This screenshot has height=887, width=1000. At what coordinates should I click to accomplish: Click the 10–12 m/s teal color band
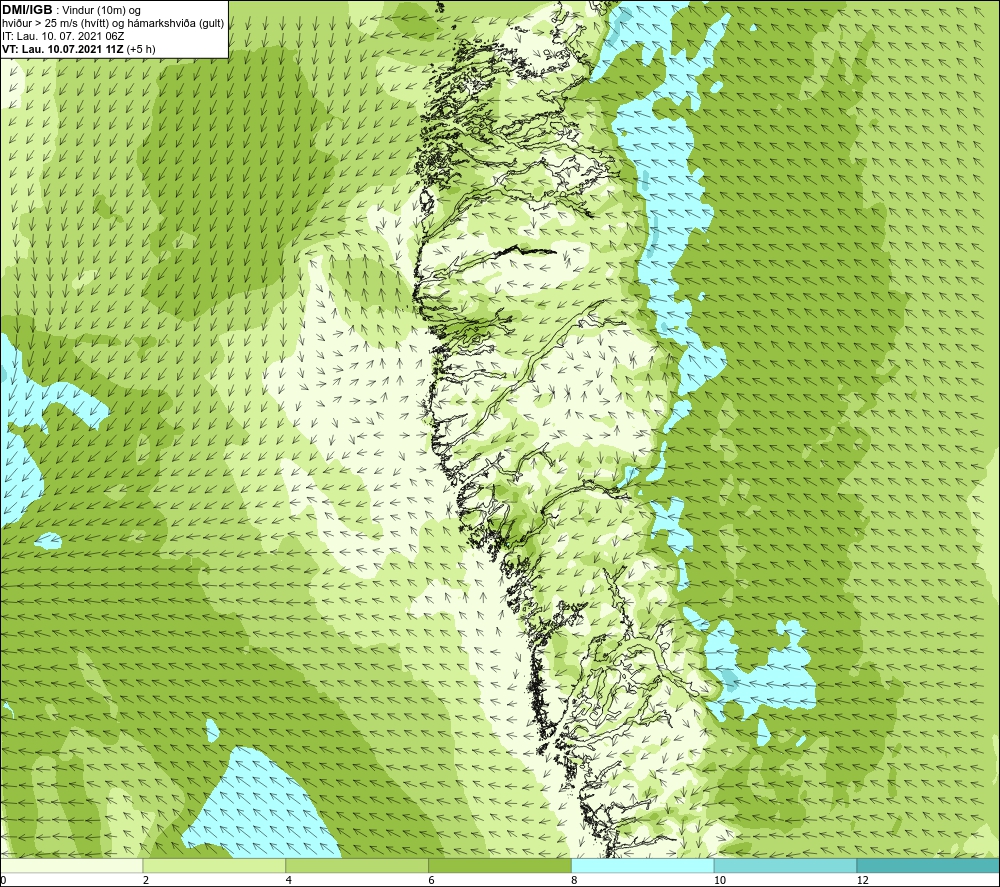coord(786,865)
